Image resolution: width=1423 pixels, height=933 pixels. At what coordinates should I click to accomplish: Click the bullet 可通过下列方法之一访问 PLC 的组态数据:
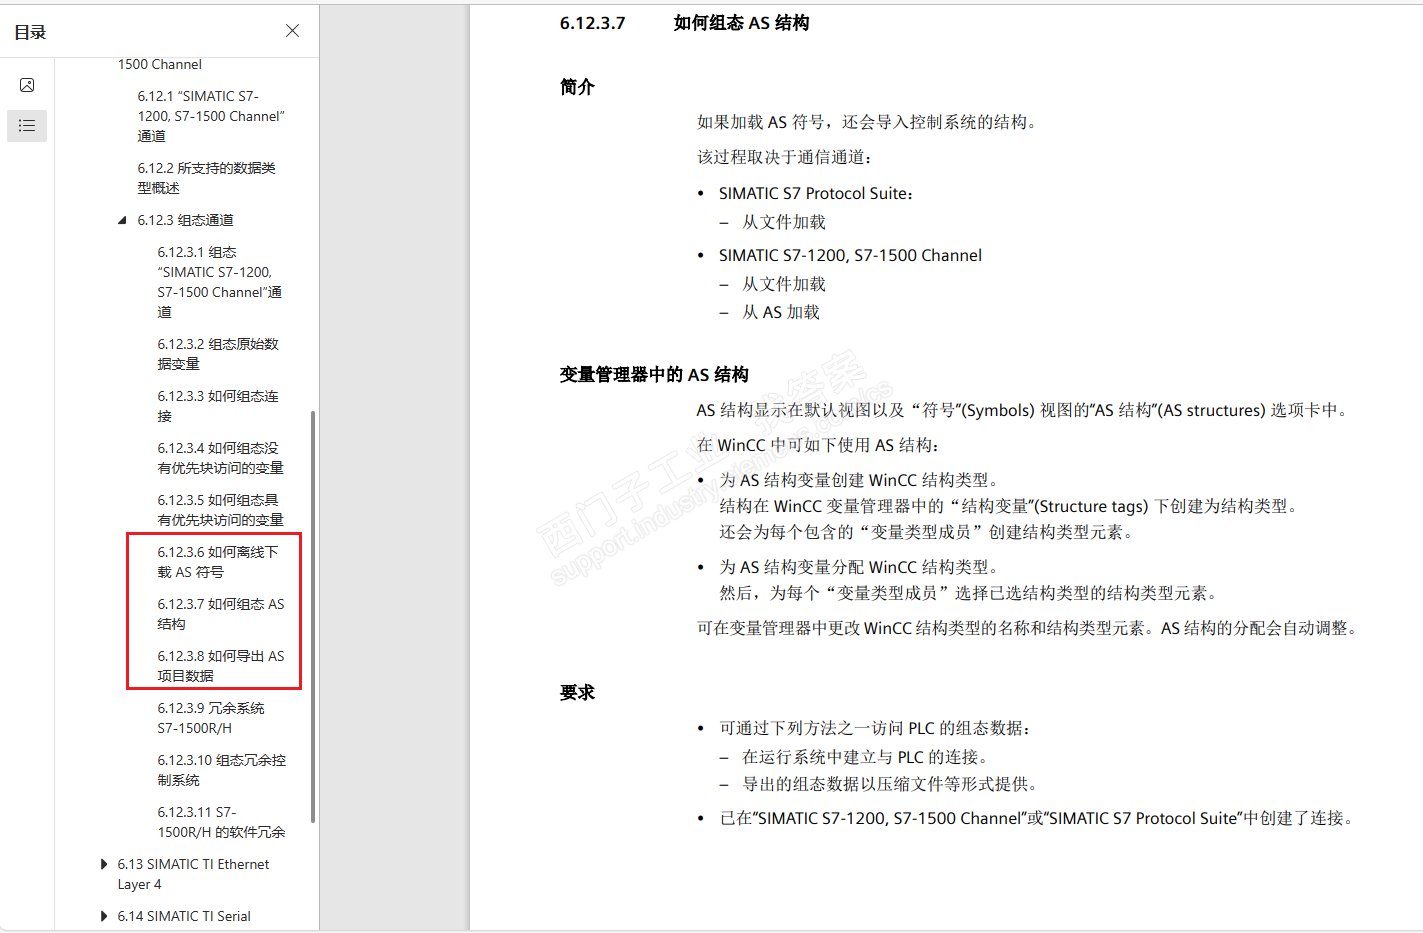click(x=877, y=728)
